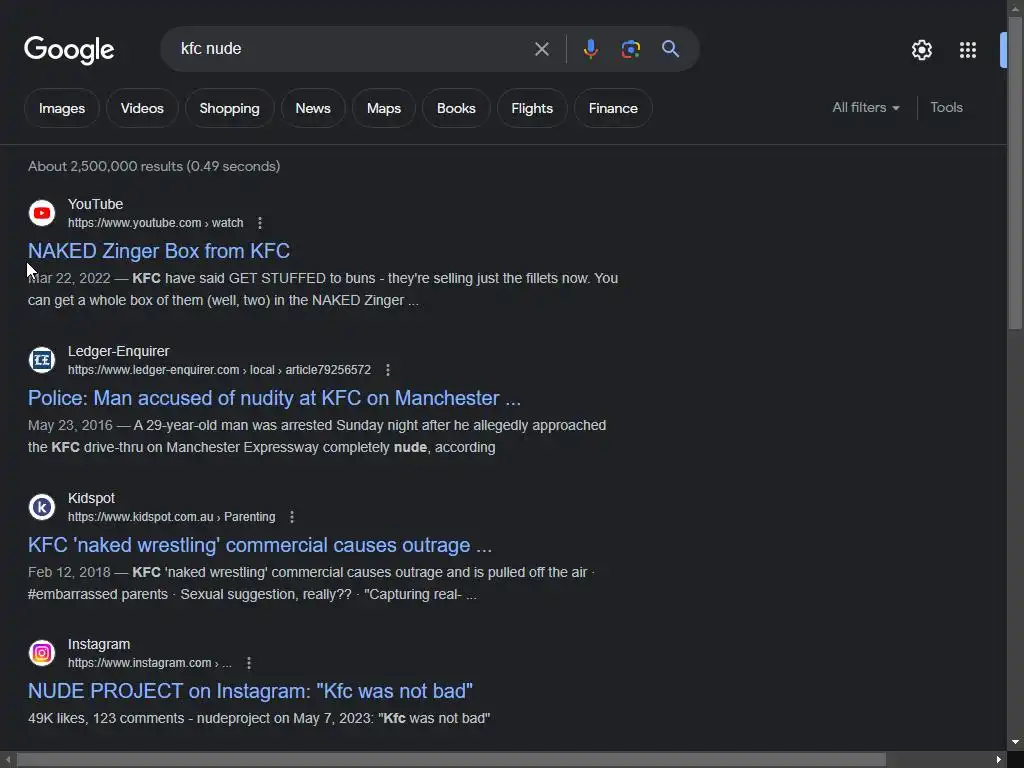
Task: Select the Shopping filter tab
Action: coord(229,108)
